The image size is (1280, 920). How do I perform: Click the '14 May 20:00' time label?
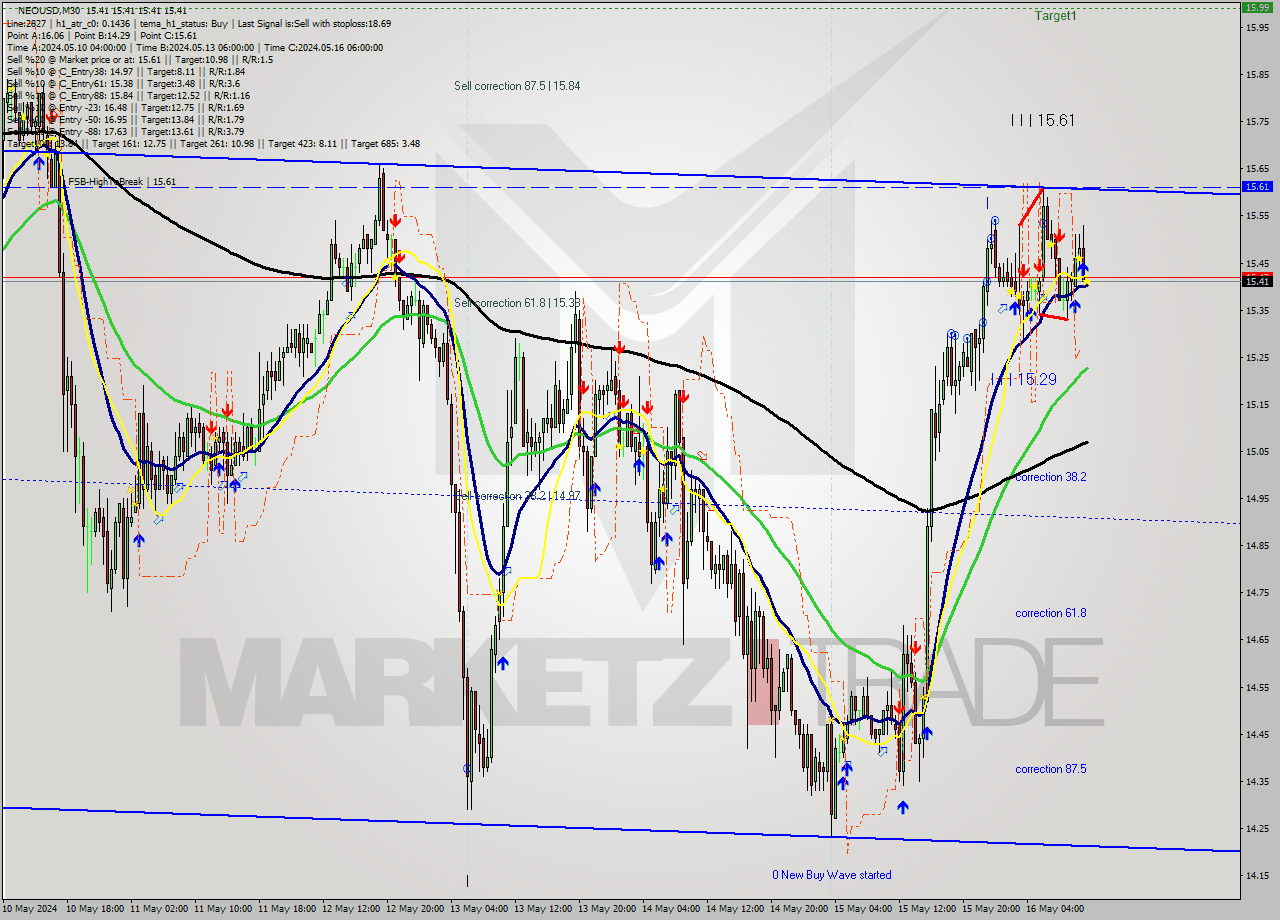pos(801,909)
